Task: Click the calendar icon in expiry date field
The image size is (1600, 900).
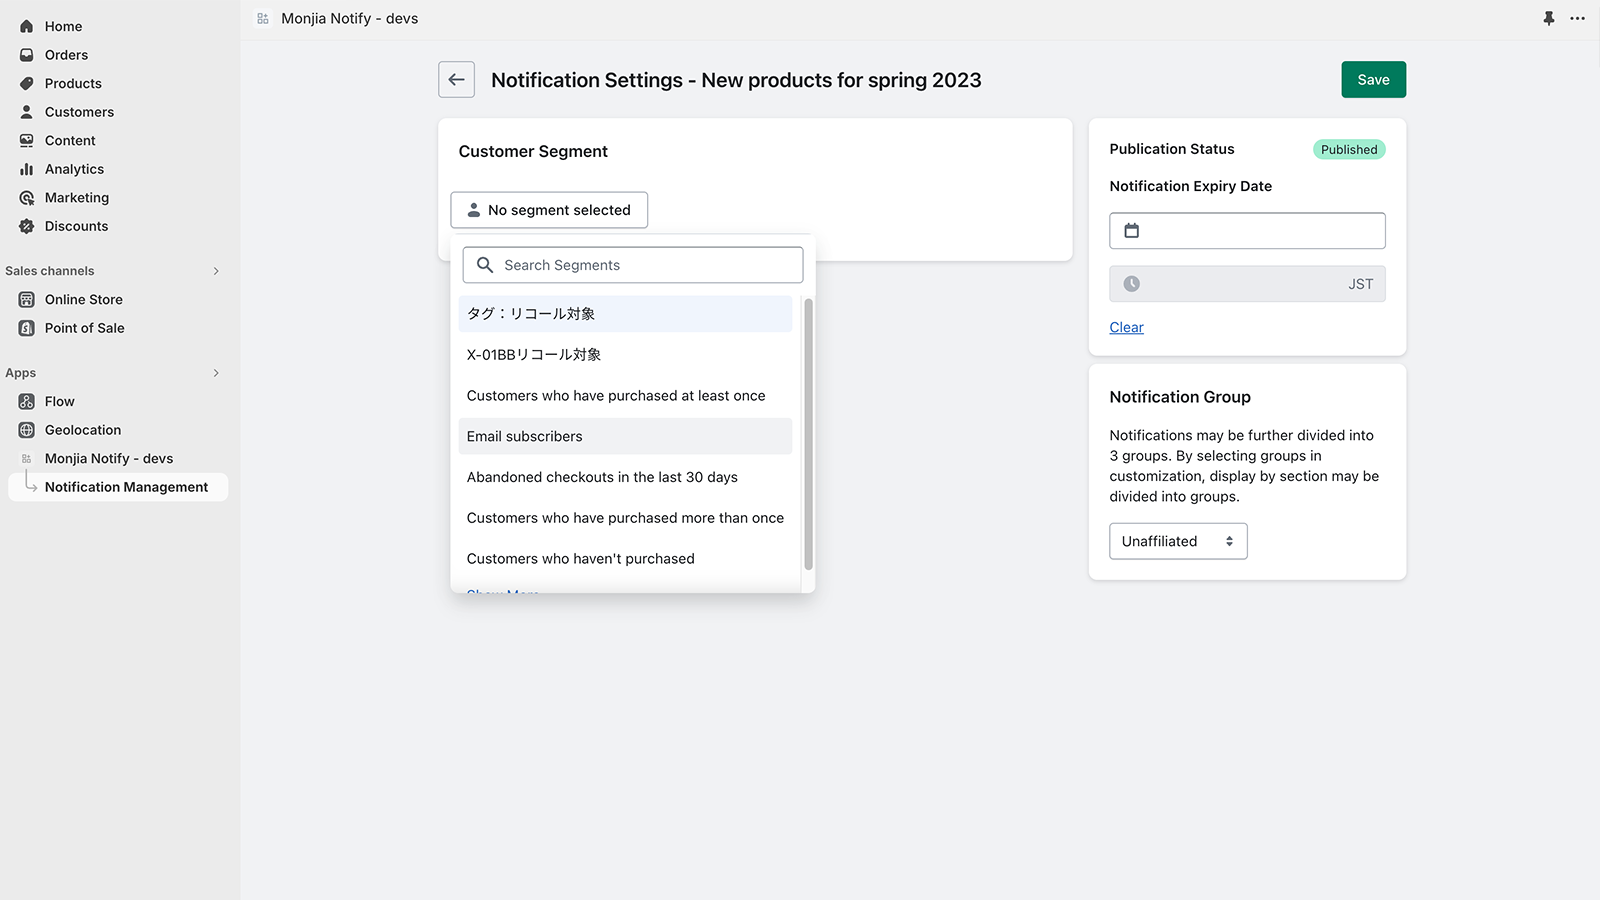Action: [x=1131, y=231]
